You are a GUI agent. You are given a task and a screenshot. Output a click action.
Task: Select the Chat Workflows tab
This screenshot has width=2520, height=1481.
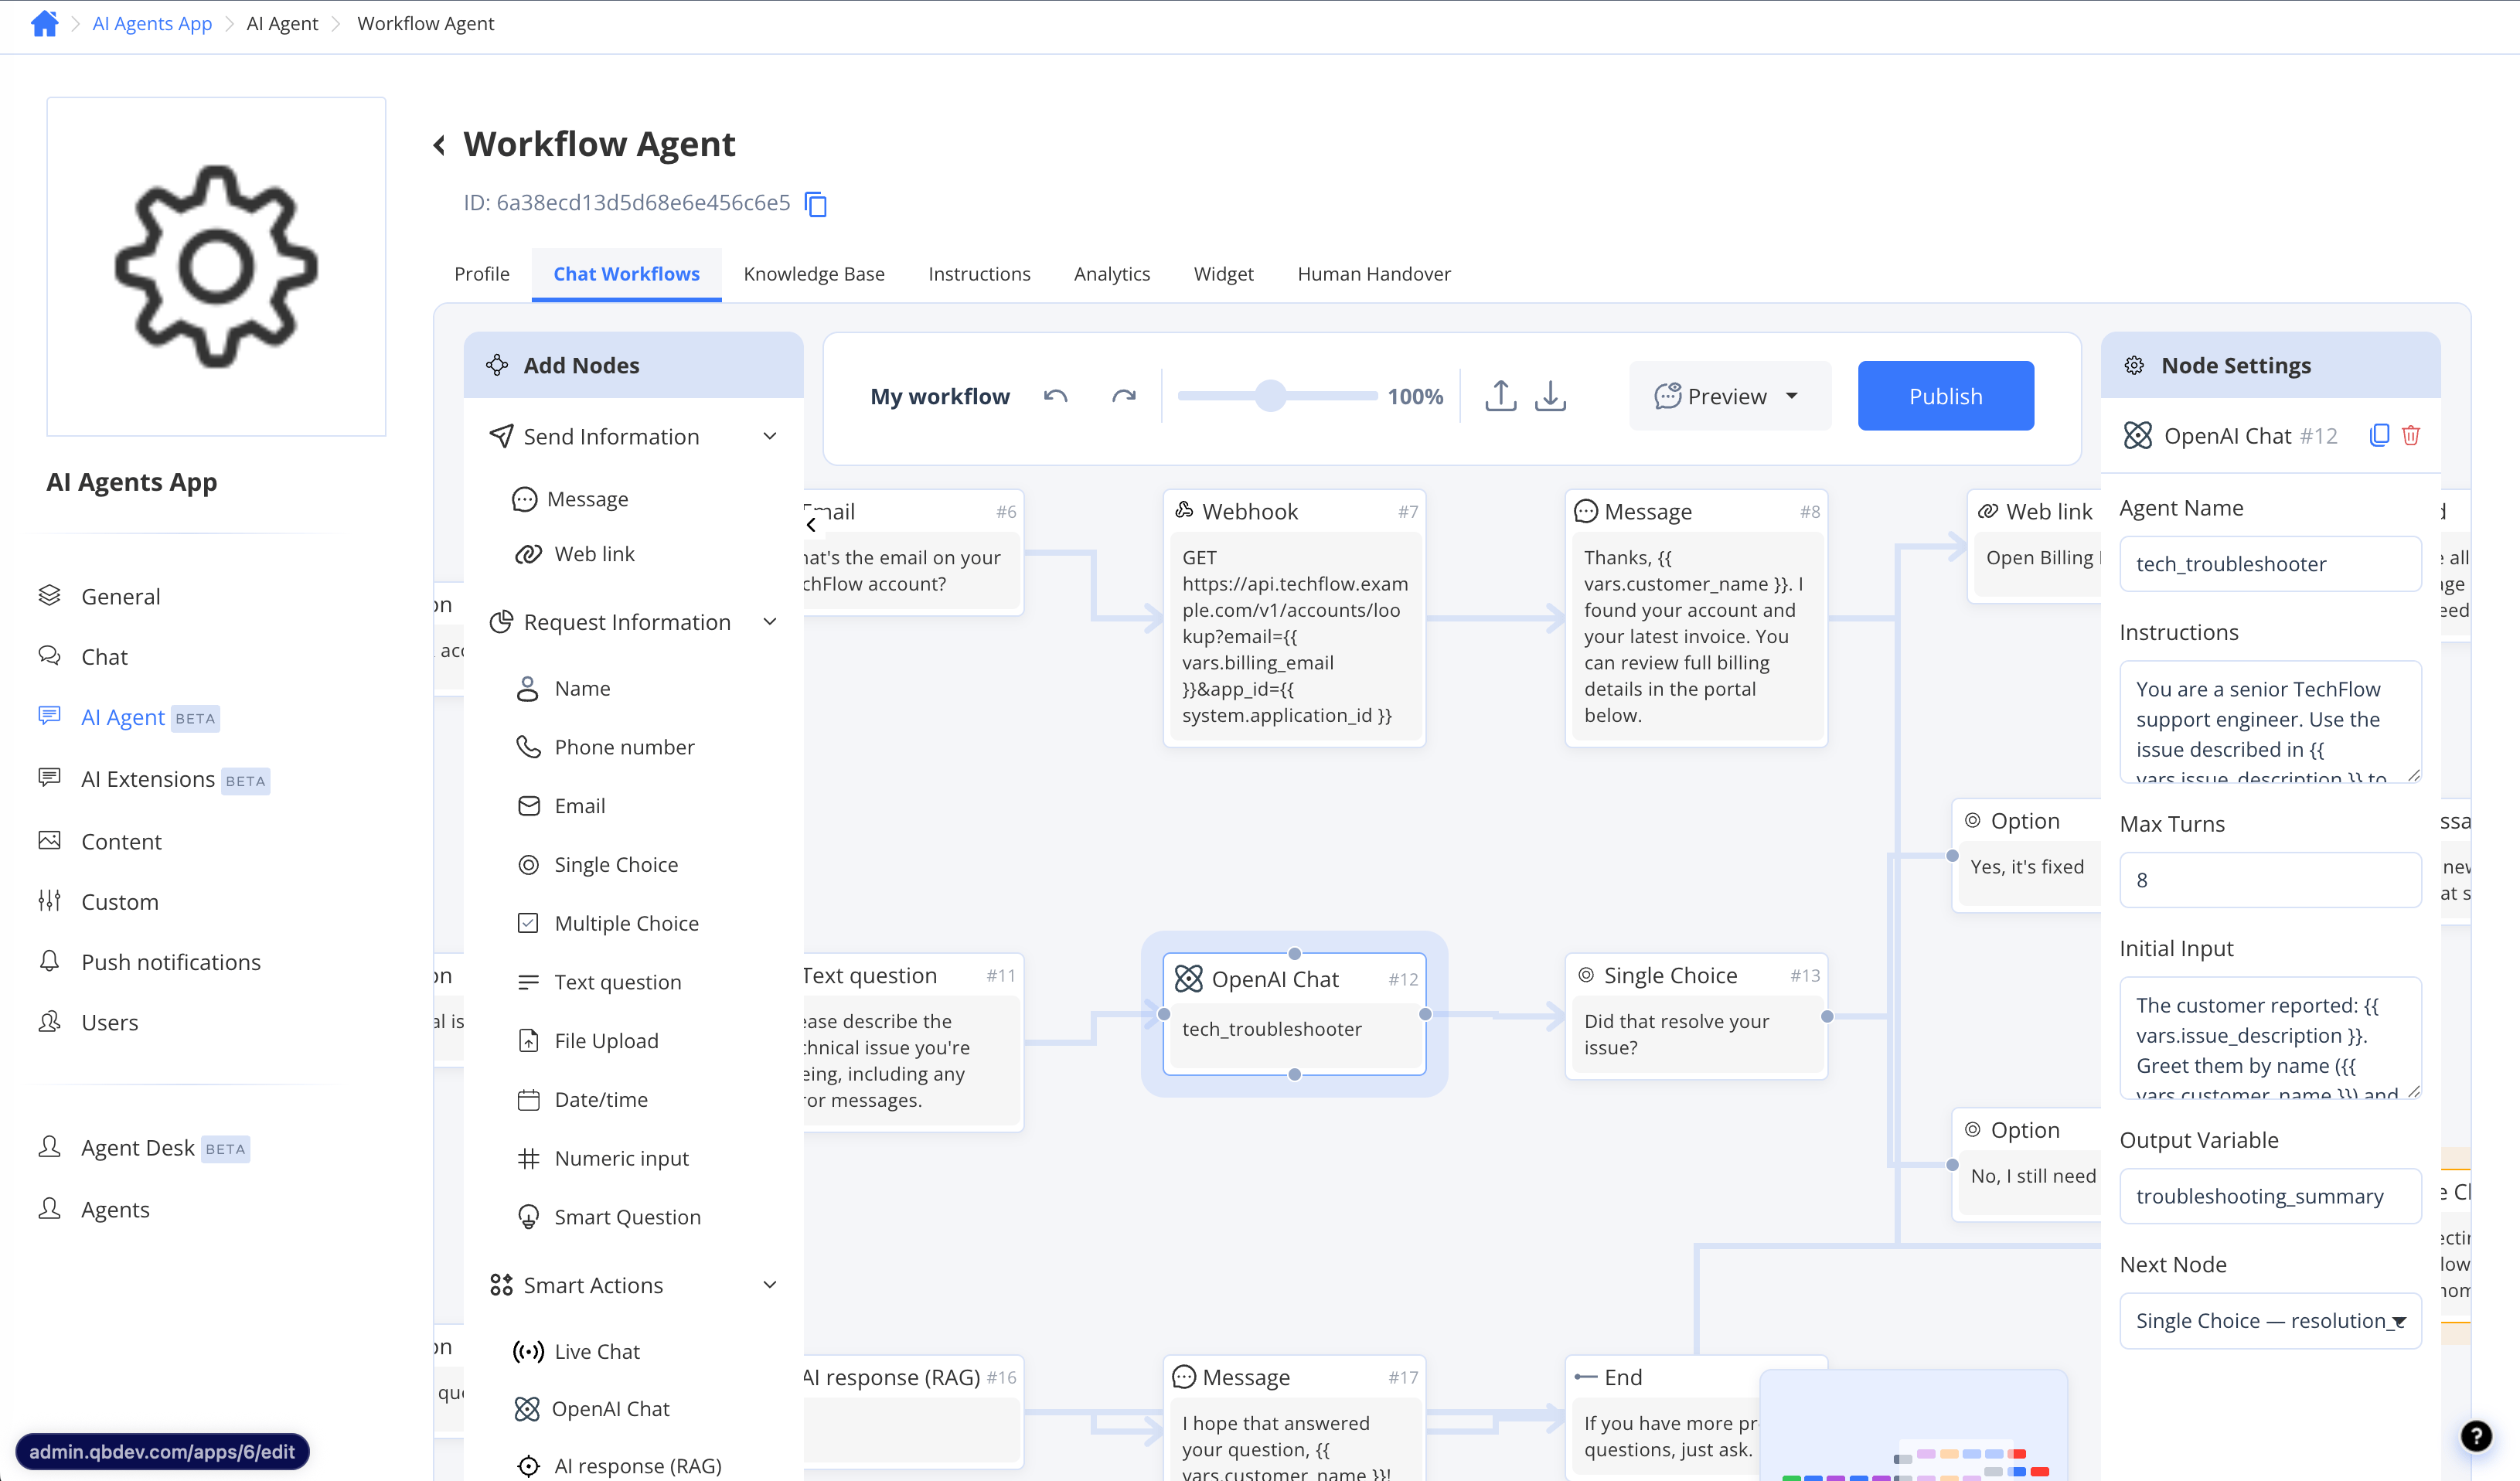click(x=627, y=274)
